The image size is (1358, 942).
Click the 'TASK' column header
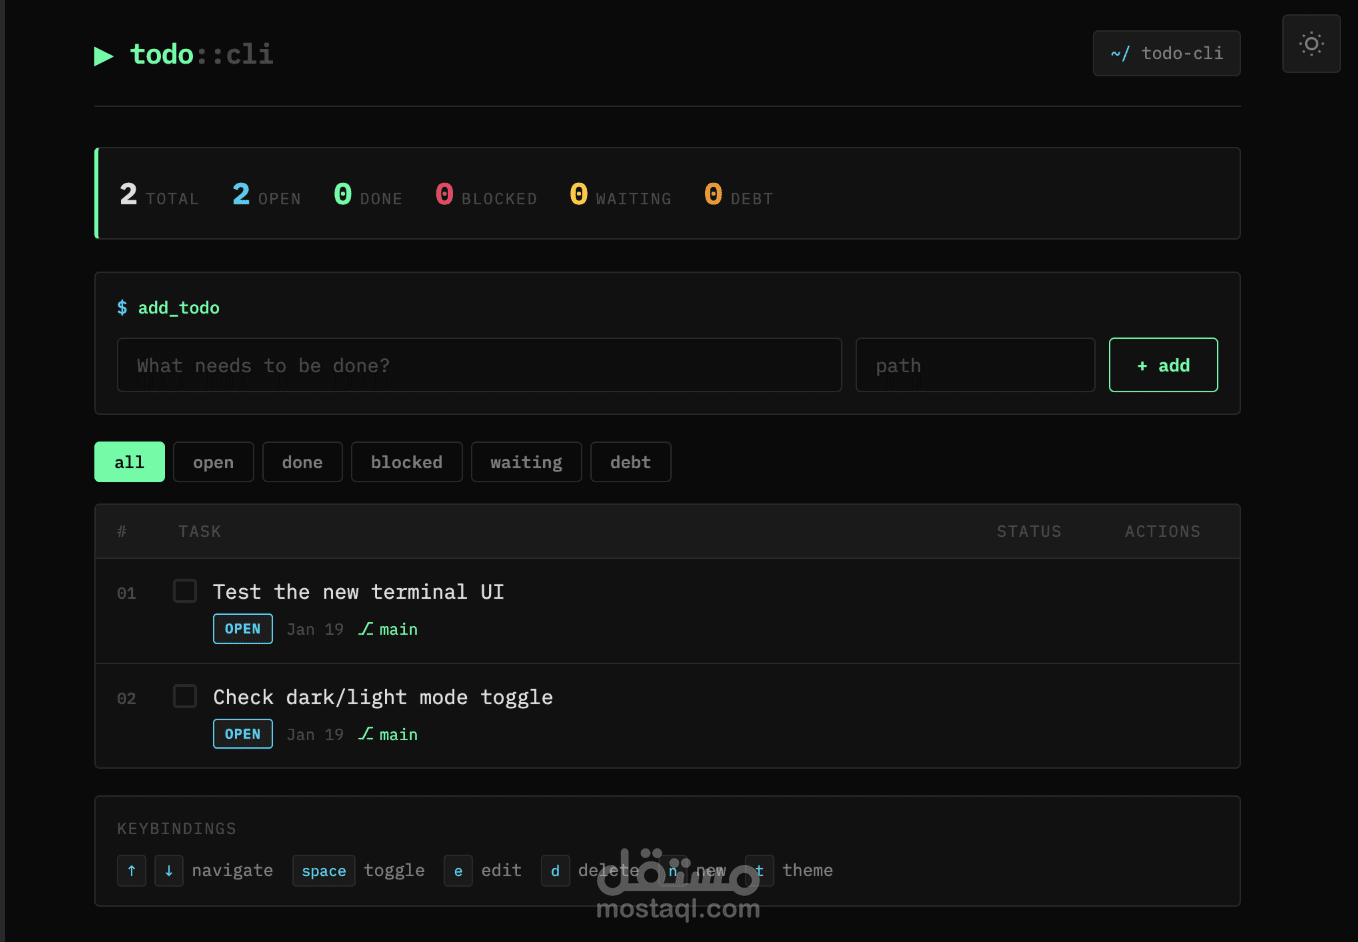[x=200, y=532]
